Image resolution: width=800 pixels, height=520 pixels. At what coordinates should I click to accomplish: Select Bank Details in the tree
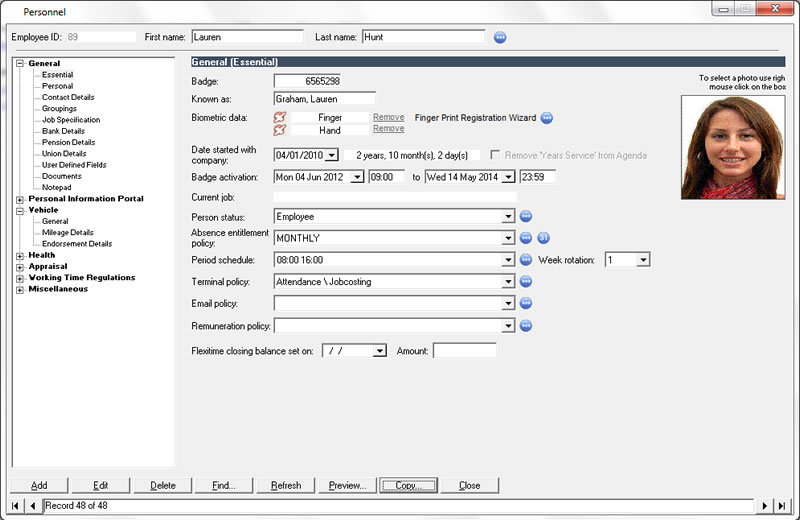click(x=63, y=131)
